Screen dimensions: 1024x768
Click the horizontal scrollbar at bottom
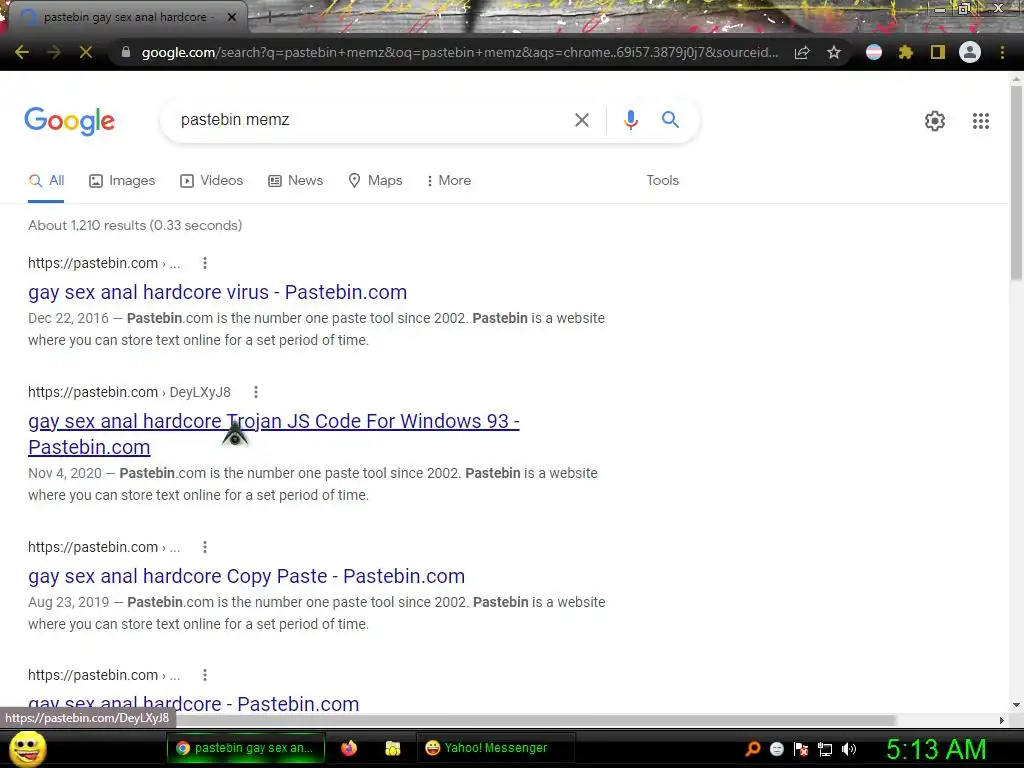click(536, 720)
